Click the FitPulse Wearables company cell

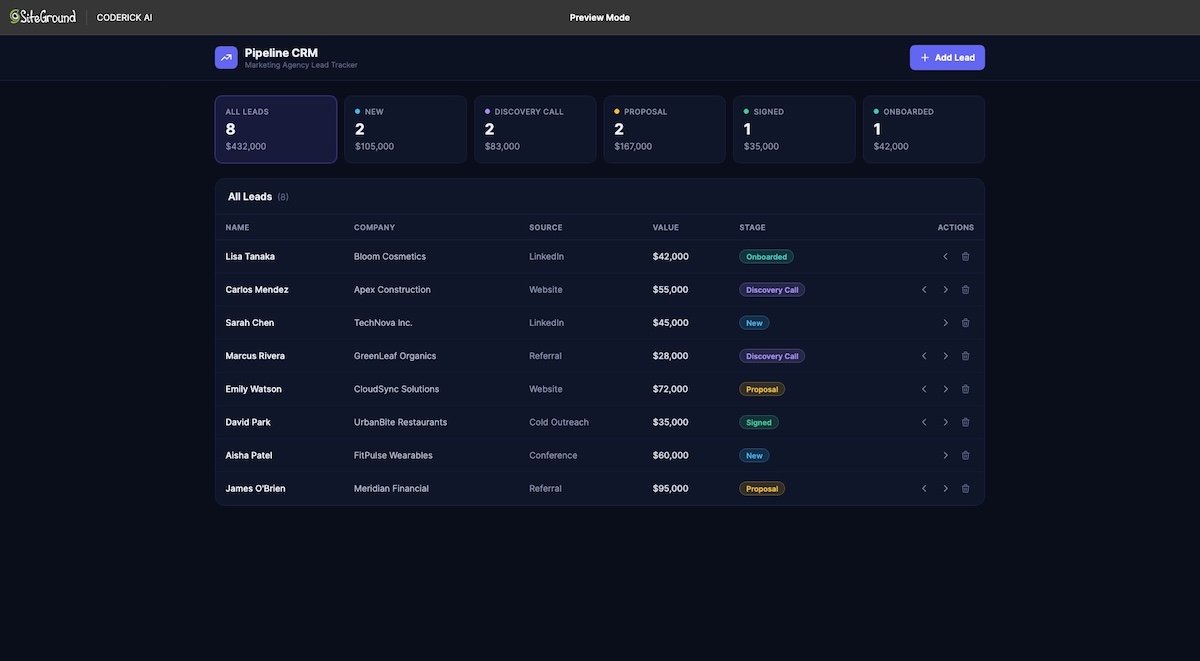click(393, 455)
